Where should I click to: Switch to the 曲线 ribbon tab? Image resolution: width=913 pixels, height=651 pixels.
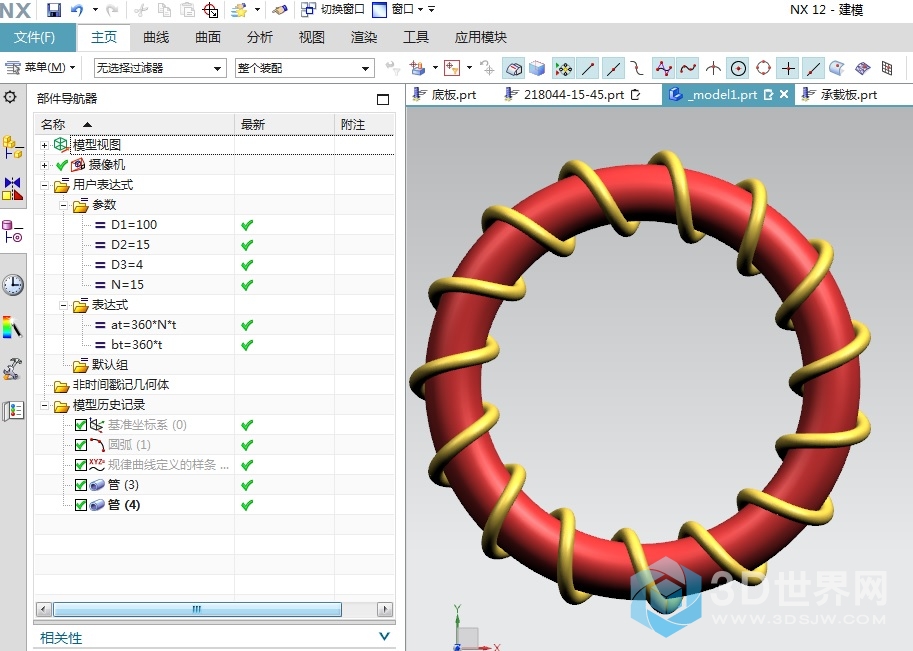pos(156,37)
